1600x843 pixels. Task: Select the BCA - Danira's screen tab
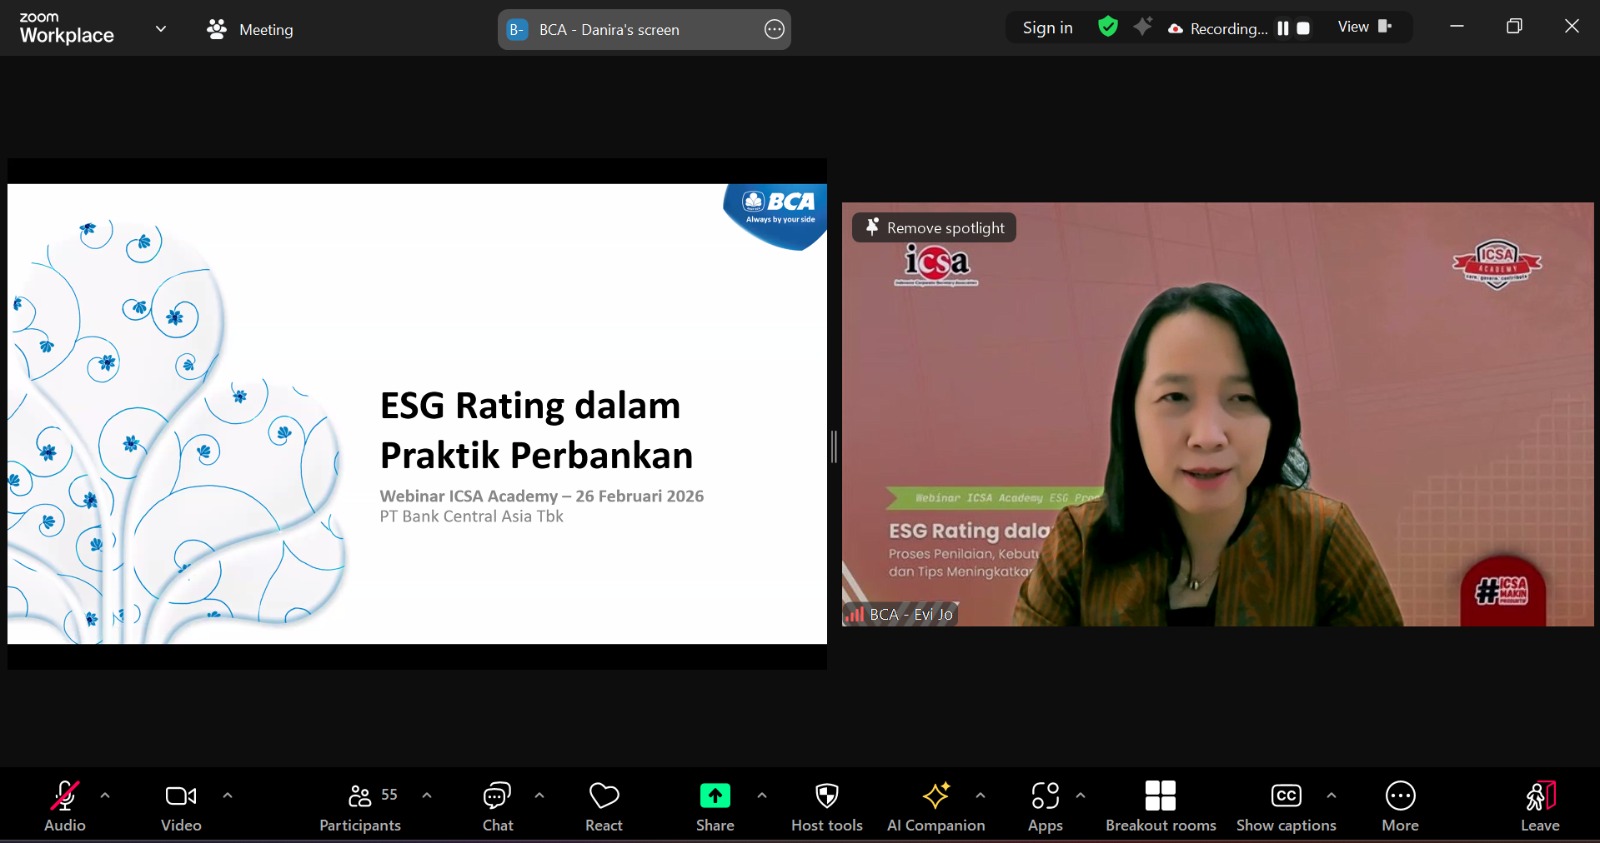coord(644,29)
